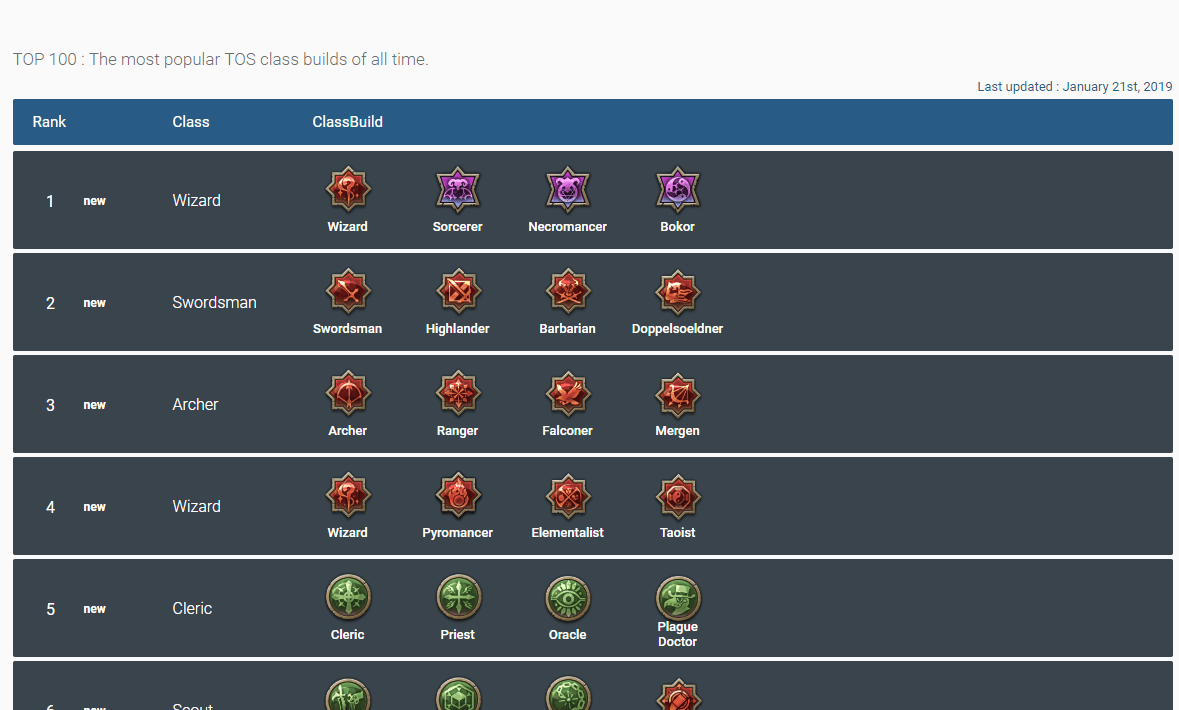The width and height of the screenshot is (1179, 710).
Task: Open rank 3 Archer build row
Action: pyautogui.click(x=593, y=405)
